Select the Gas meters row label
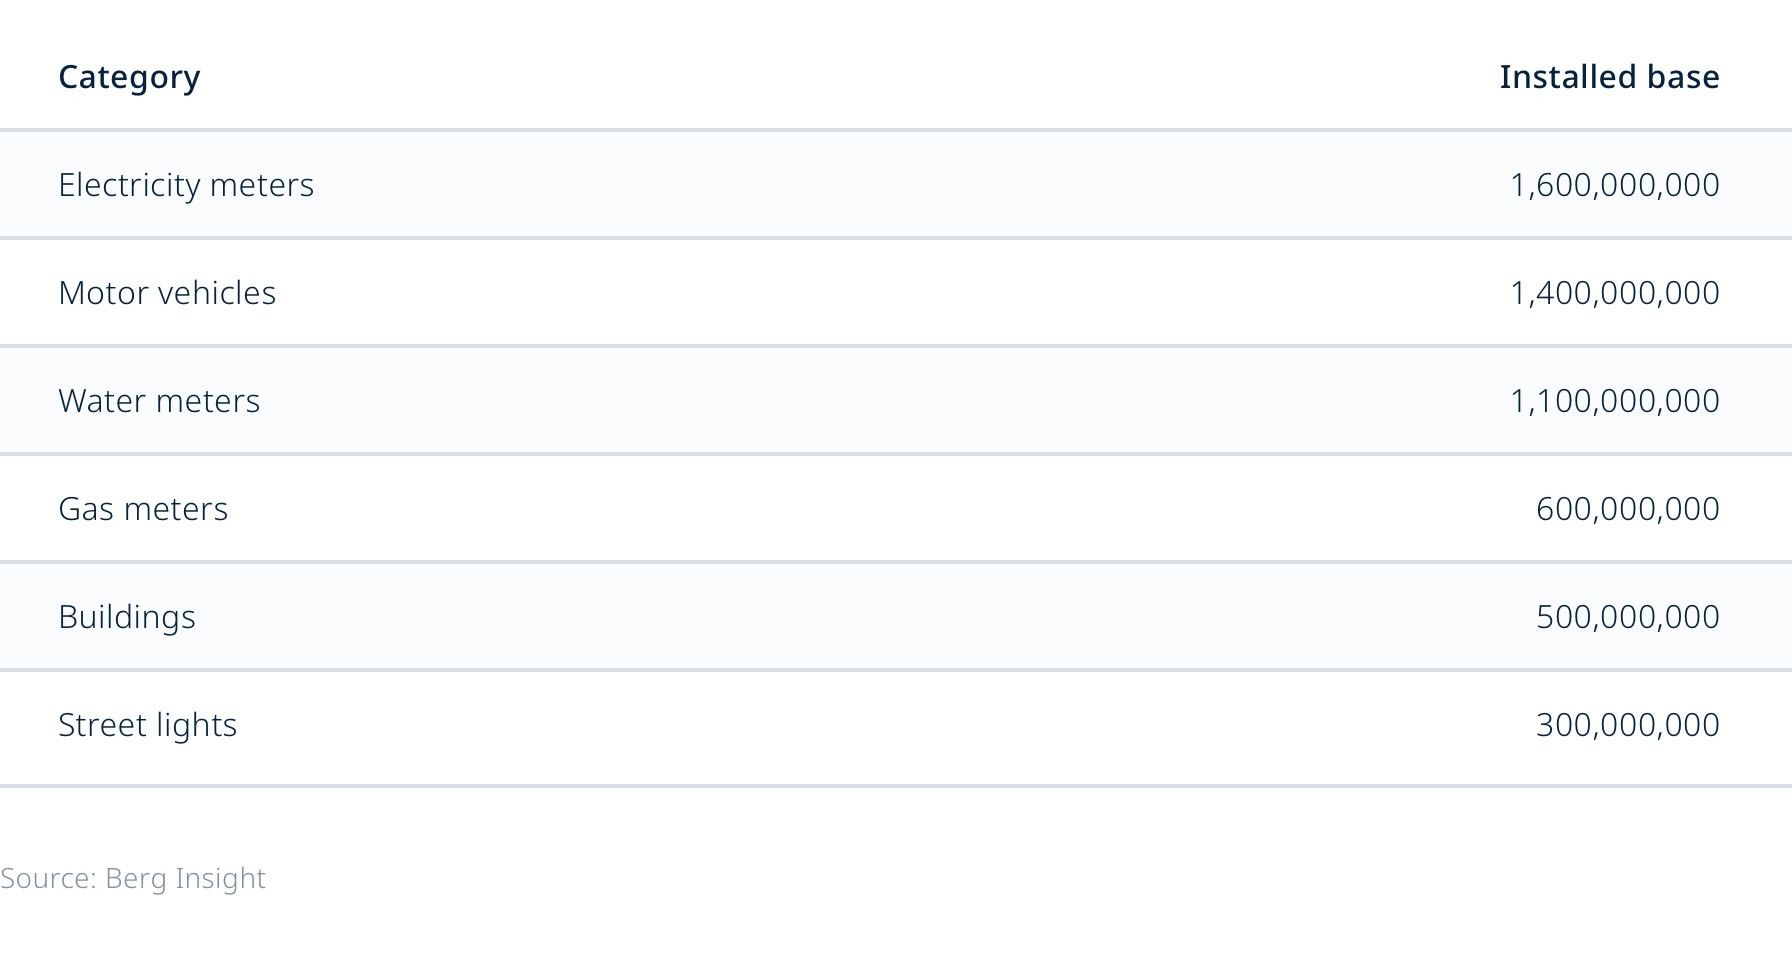This screenshot has width=1792, height=972. pos(143,509)
